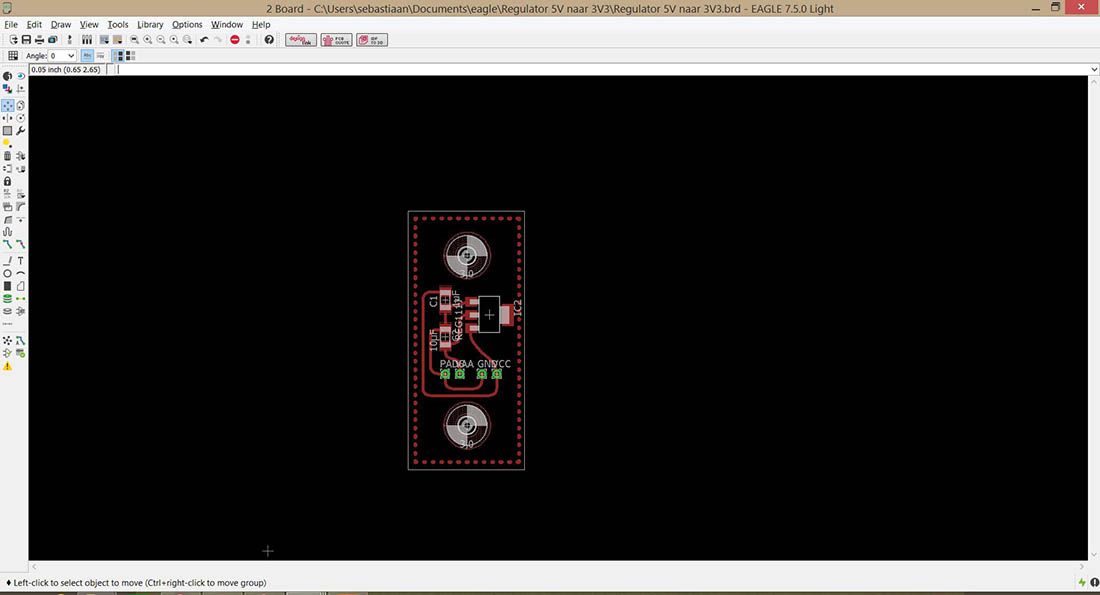Select the Delete trash tool
Screen dimensions: 1100x595
tap(7, 156)
